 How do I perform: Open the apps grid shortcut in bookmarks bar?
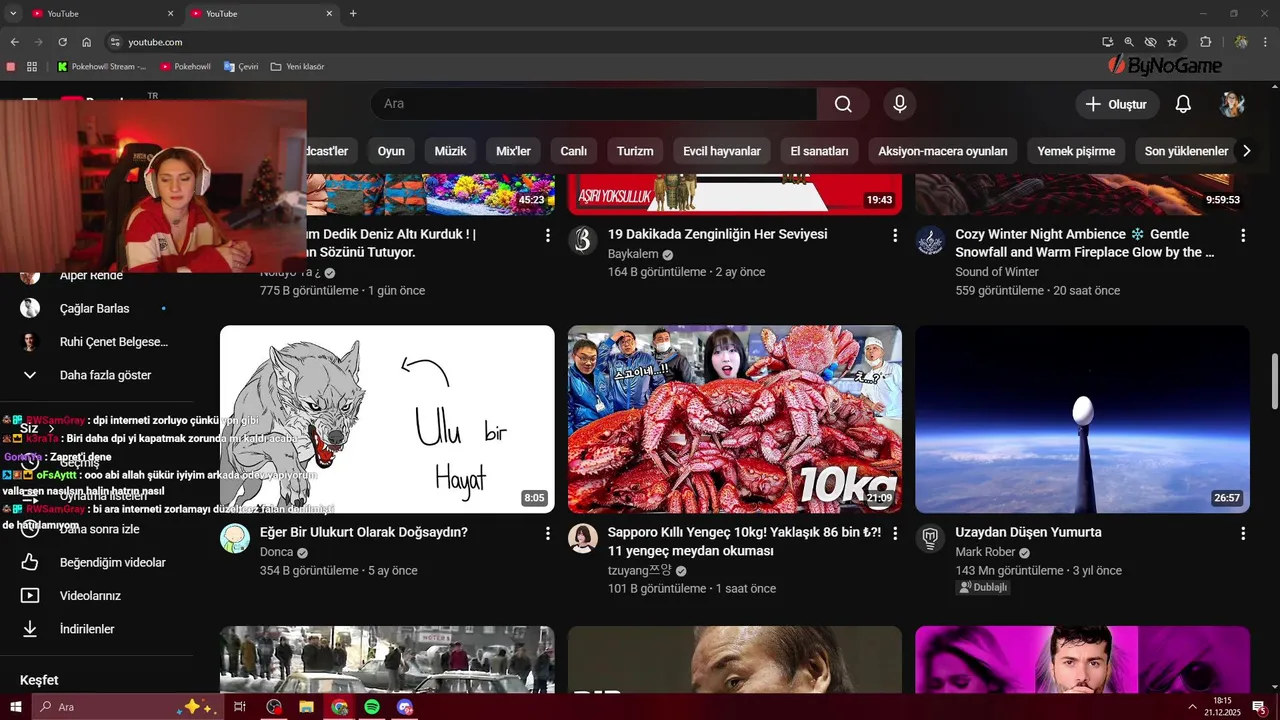point(32,67)
